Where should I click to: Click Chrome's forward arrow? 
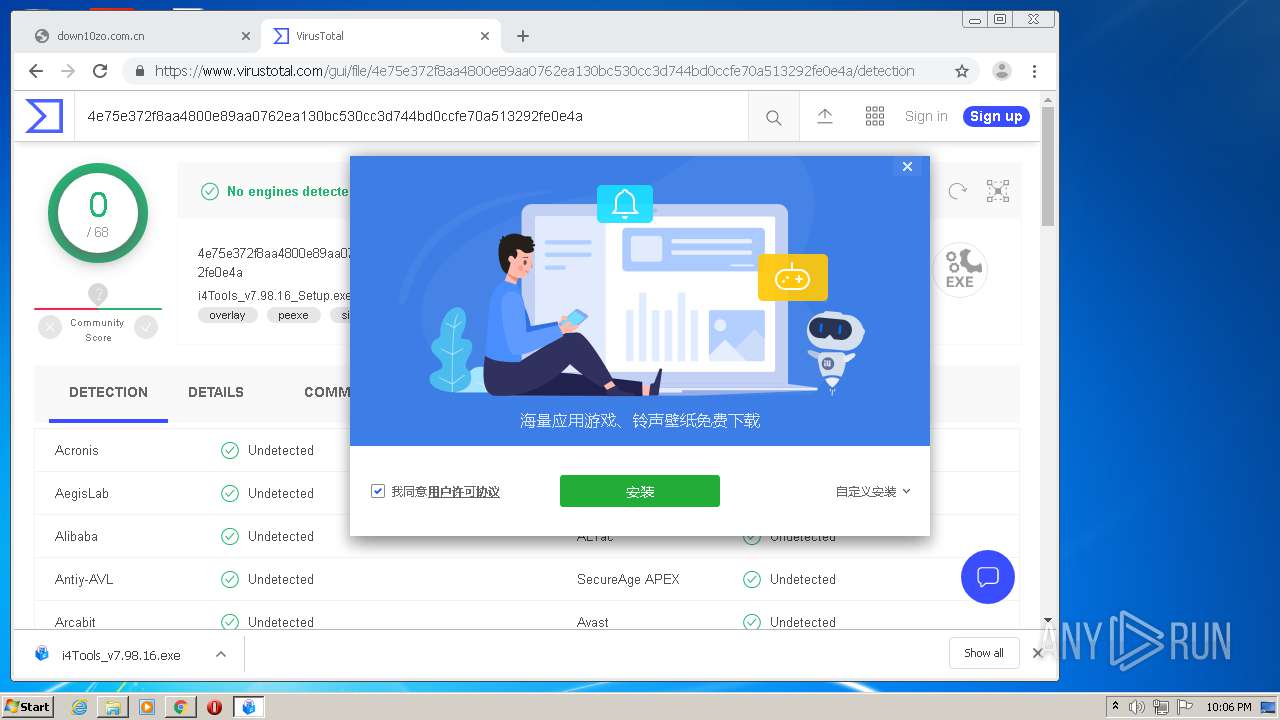(x=68, y=71)
